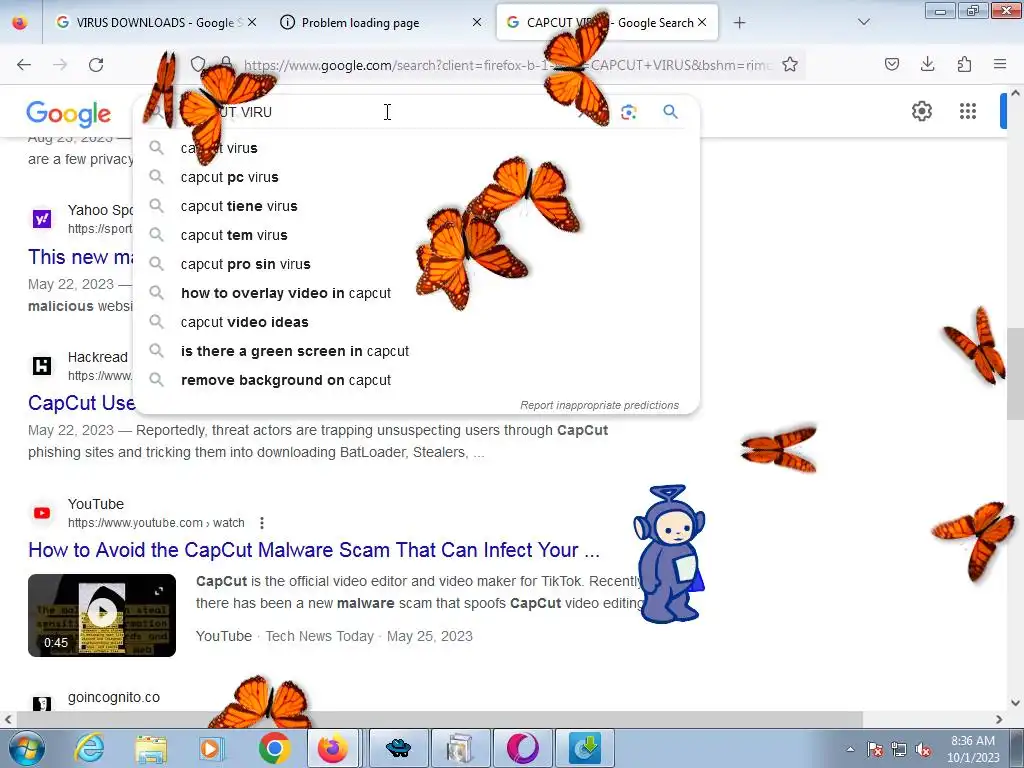Choose suggestion 'capcut pc virus'
Screen dimensions: 1024x768
(417, 177)
